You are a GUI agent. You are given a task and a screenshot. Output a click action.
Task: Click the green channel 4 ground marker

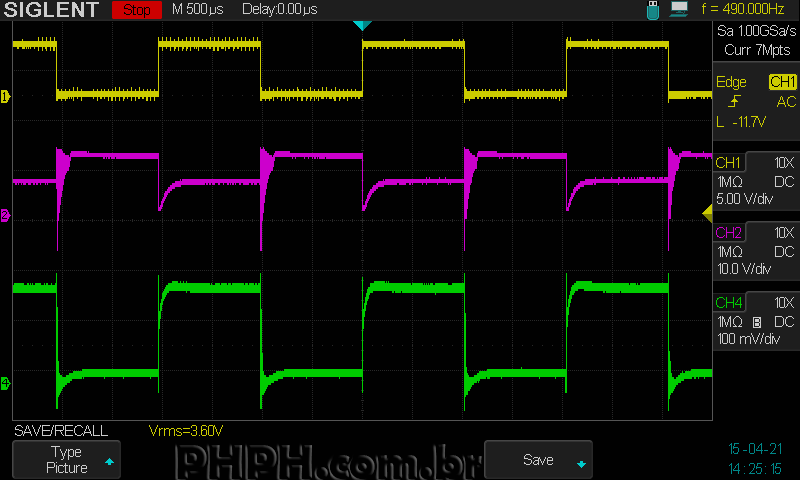5,383
